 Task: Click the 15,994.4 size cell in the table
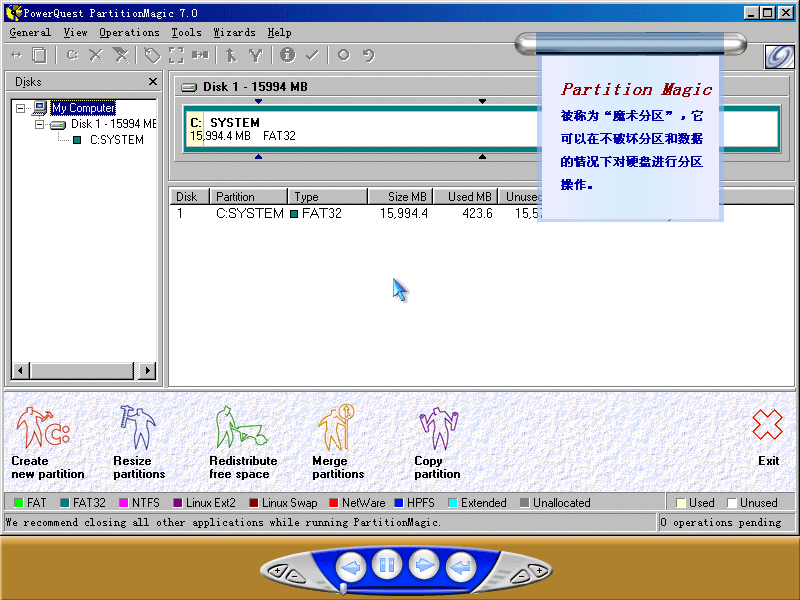(404, 213)
